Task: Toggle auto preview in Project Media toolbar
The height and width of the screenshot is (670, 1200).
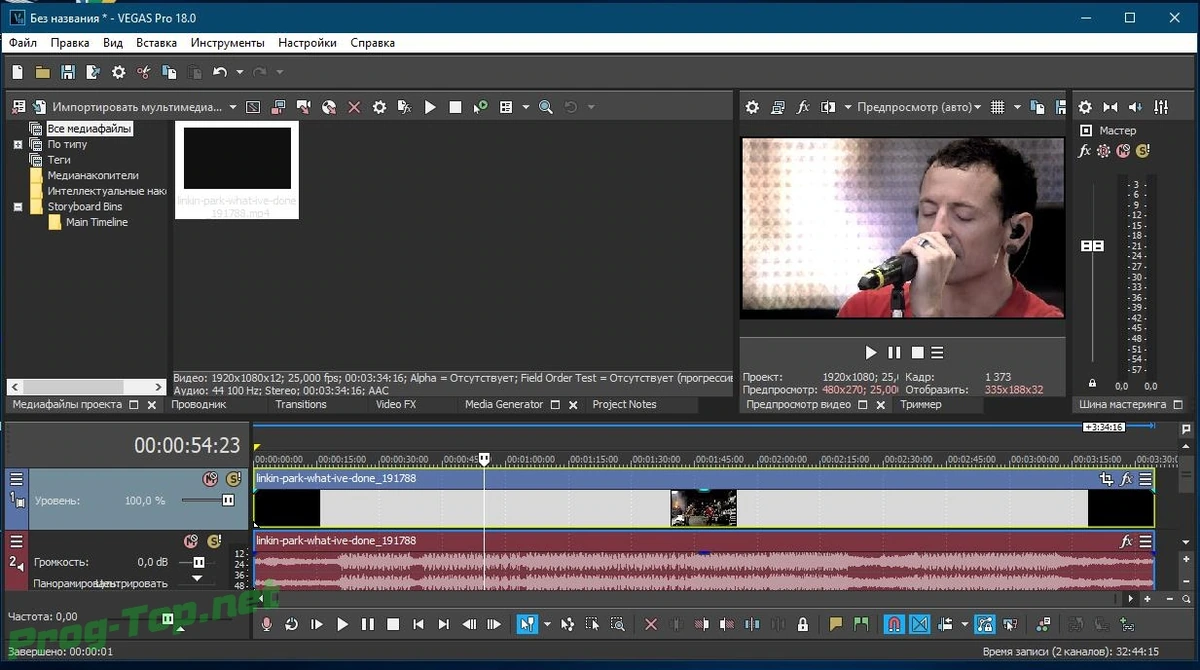Action: point(480,107)
